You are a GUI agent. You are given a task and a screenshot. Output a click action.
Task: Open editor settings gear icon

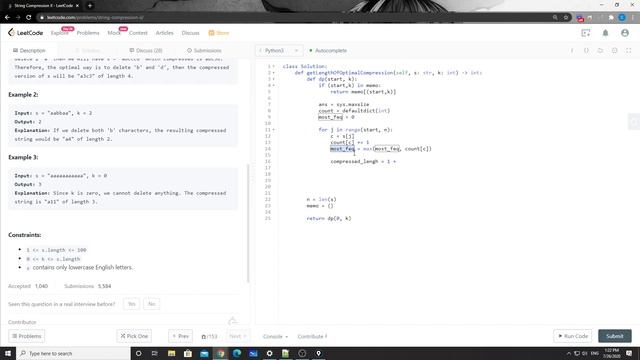point(614,51)
